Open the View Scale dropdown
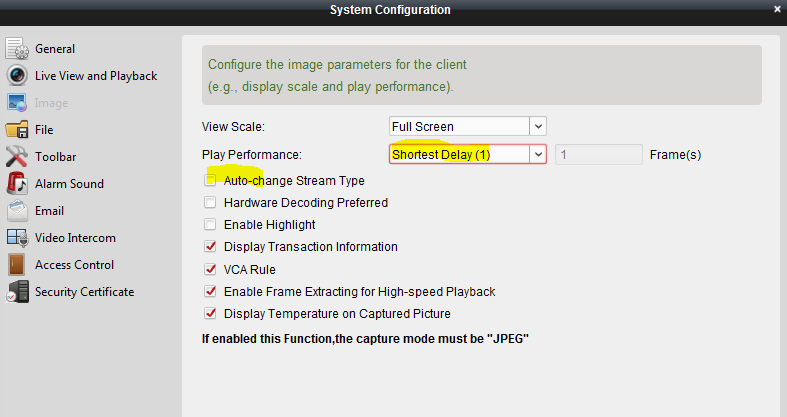 click(x=538, y=127)
